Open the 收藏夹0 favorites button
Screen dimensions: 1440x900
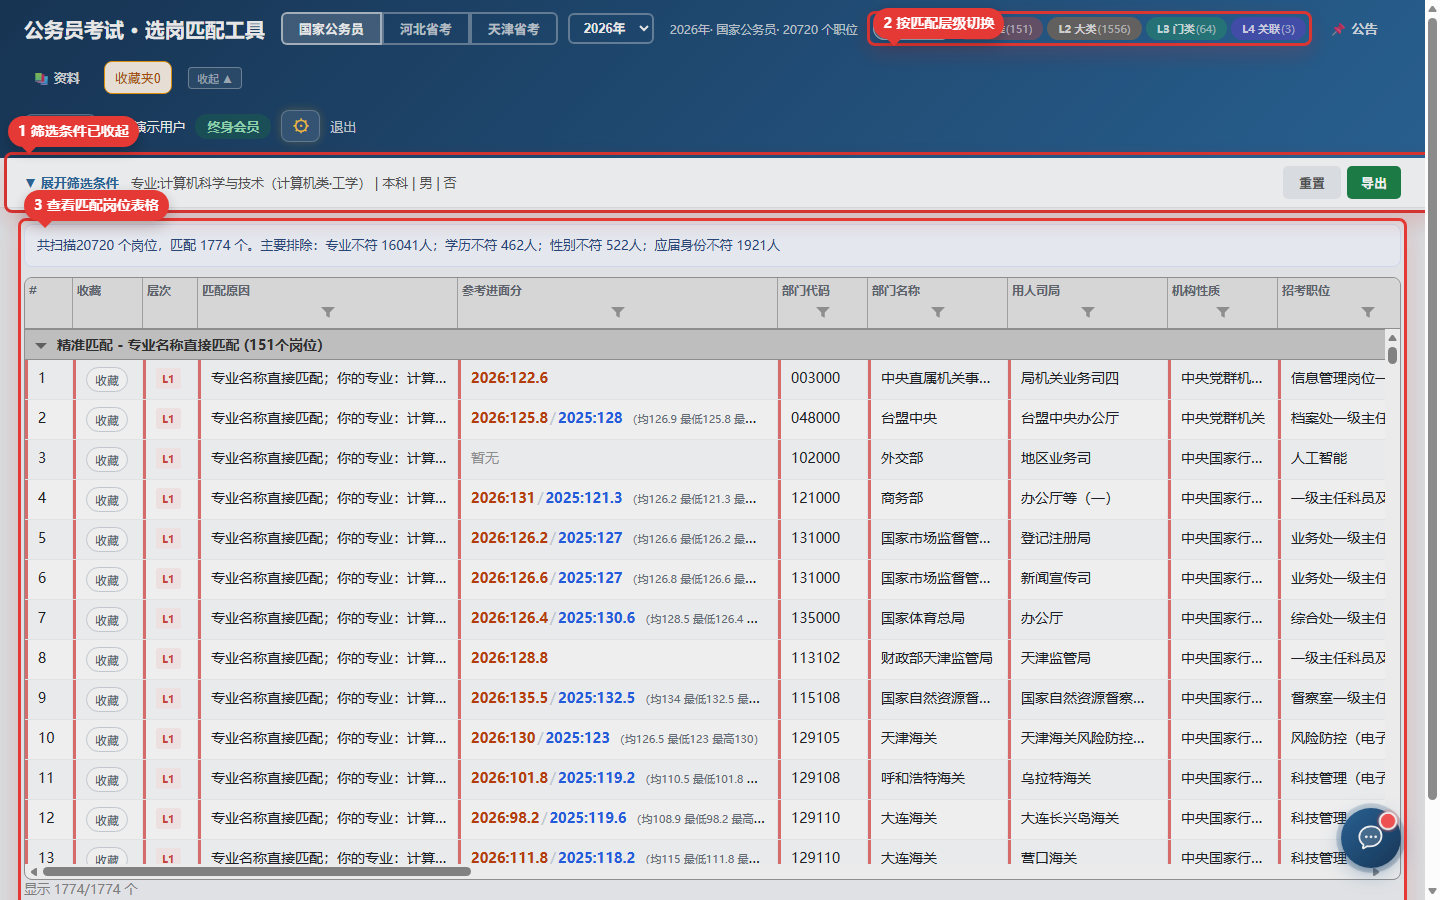[138, 78]
